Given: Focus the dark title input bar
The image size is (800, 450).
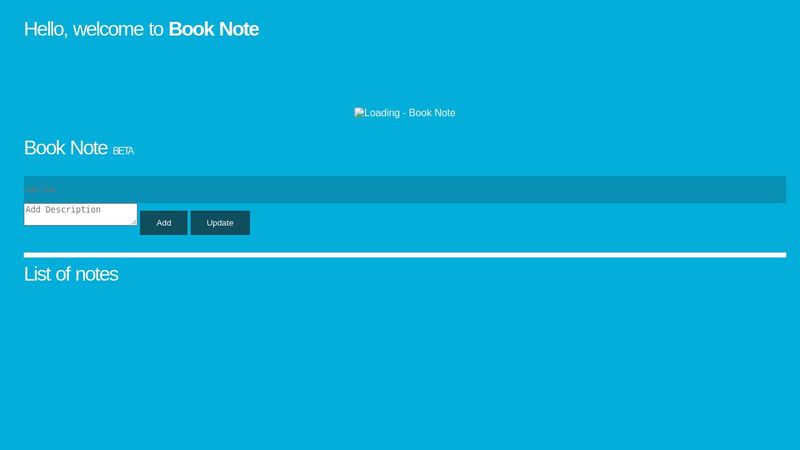Looking at the screenshot, I should click(405, 189).
